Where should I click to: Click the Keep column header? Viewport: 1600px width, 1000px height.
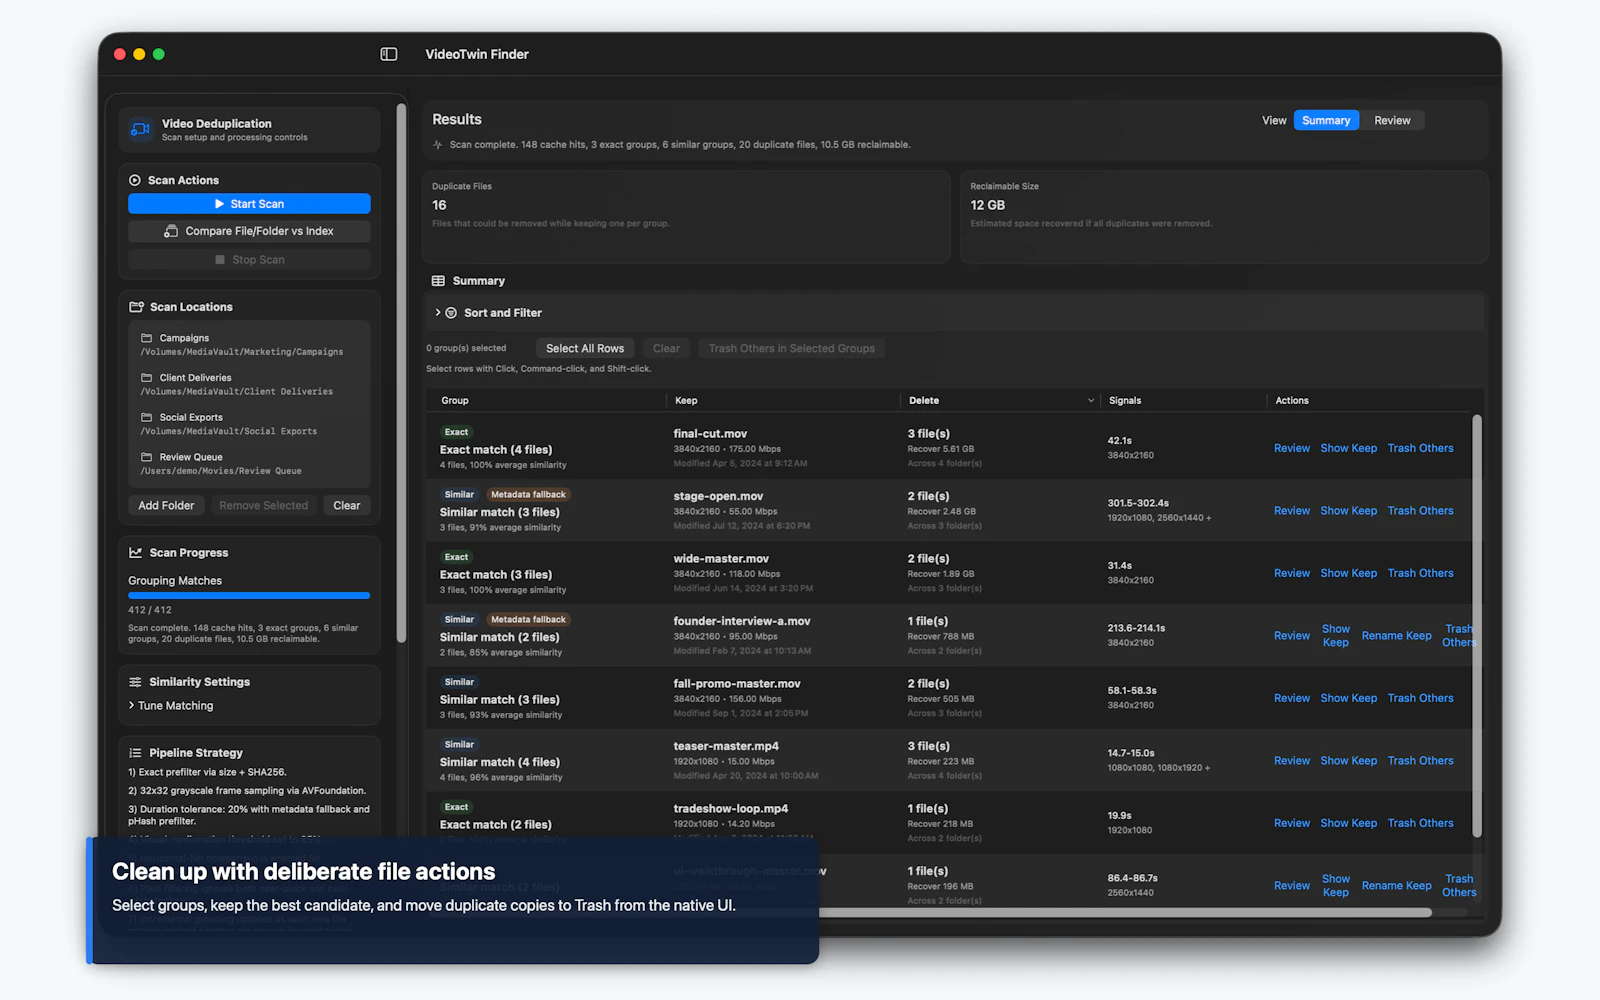pos(686,400)
